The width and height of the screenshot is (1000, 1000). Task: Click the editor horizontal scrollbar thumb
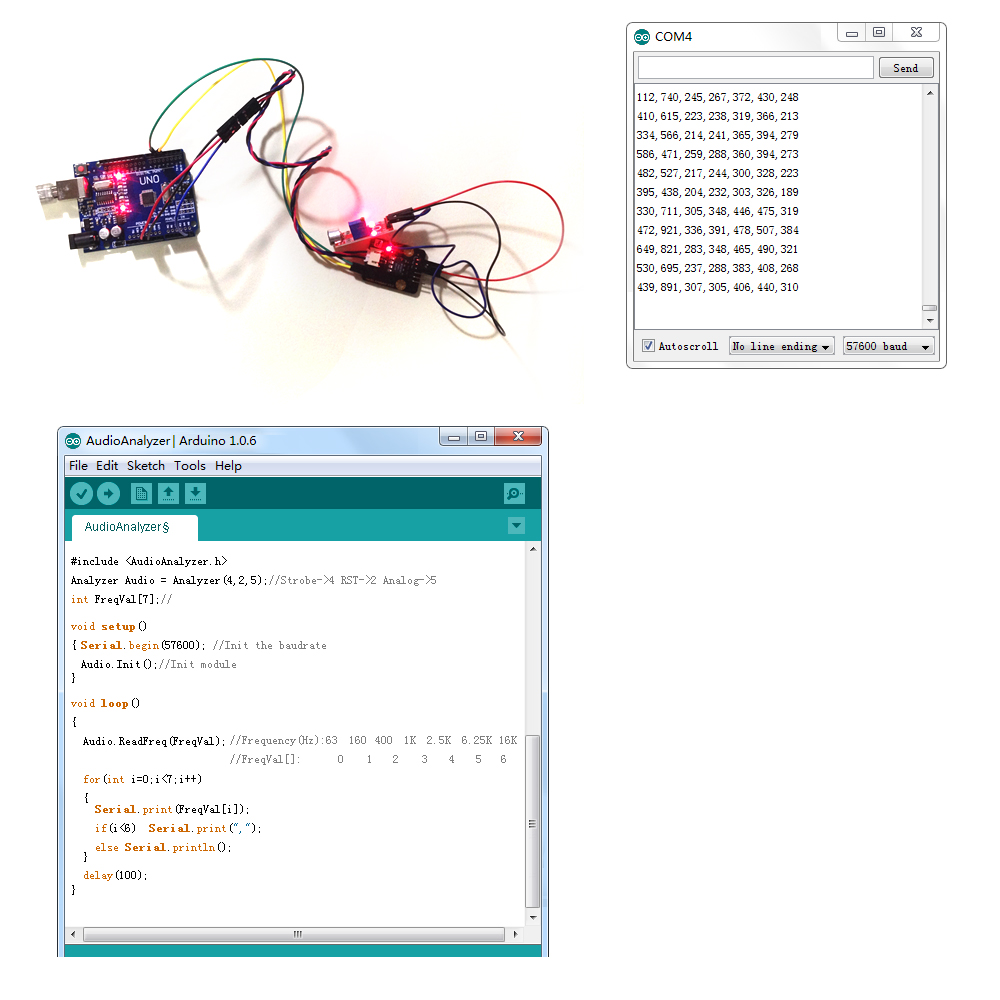[294, 934]
